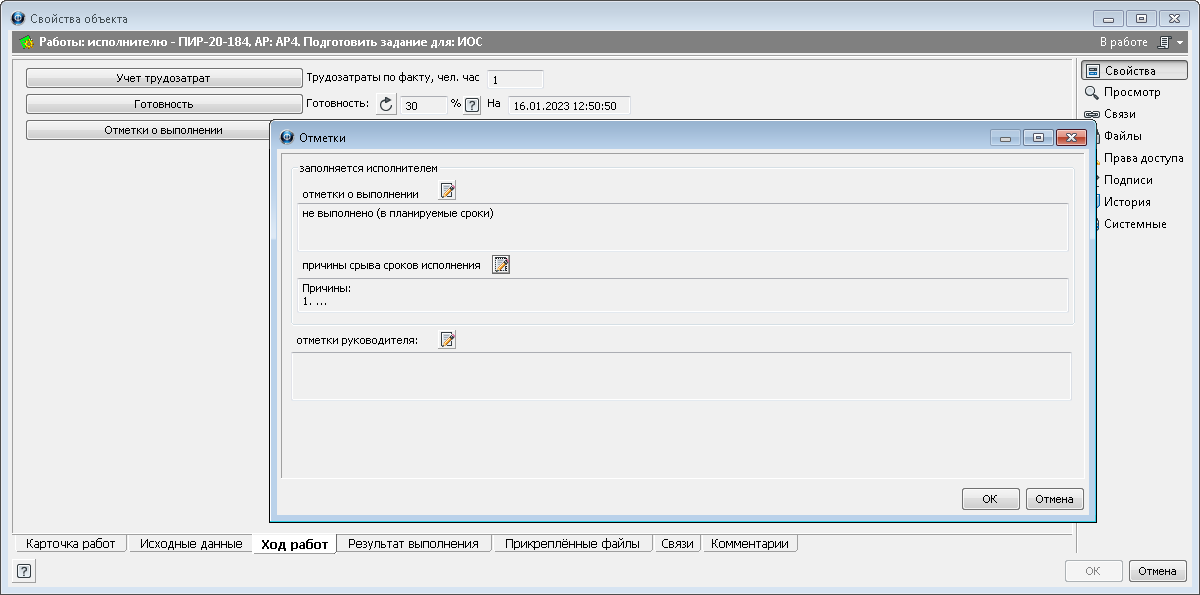This screenshot has width=1200, height=595.
Task: Expand the 'В работе' status dropdown arrow
Action: point(1181,43)
